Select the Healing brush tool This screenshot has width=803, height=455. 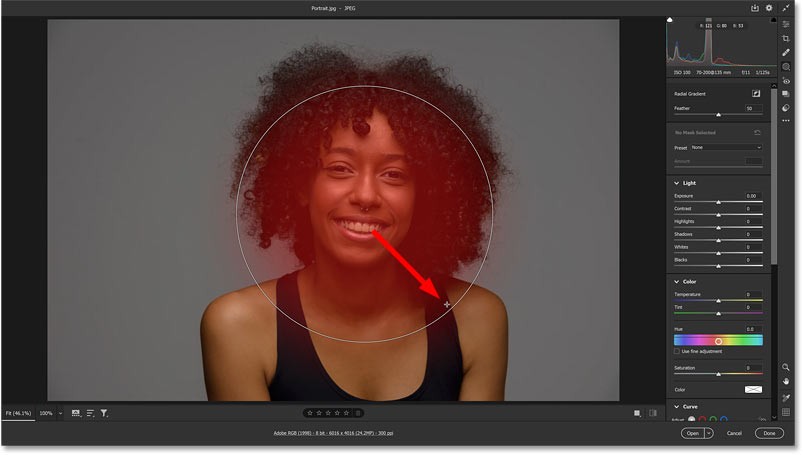tap(786, 52)
